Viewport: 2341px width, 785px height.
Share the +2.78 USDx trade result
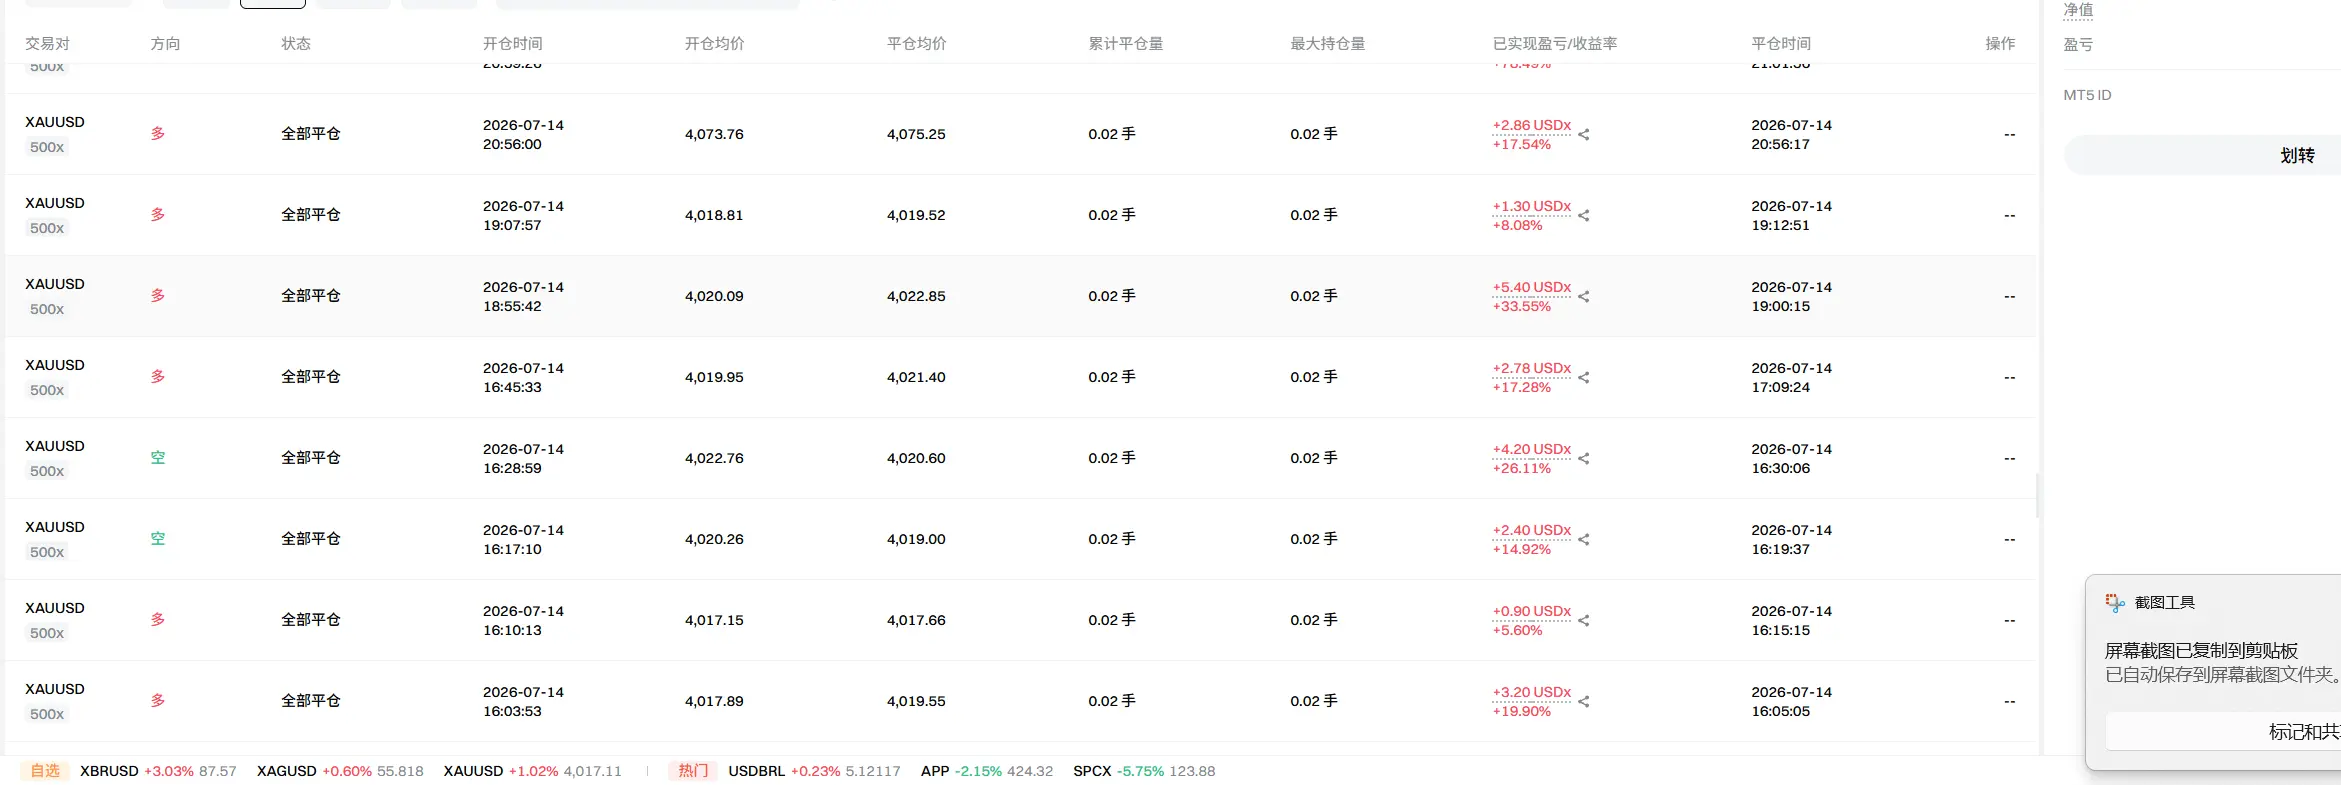click(1584, 377)
